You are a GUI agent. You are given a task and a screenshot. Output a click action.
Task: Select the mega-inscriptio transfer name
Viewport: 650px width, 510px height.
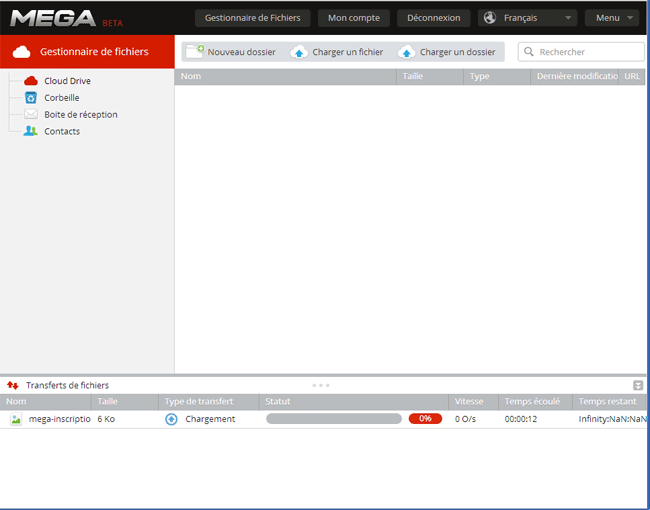(x=59, y=419)
